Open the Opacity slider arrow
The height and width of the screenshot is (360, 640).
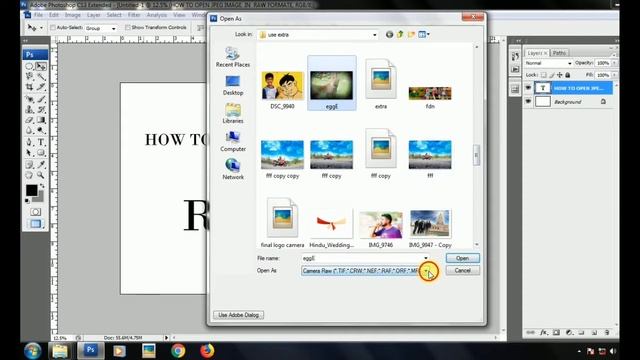pos(614,63)
